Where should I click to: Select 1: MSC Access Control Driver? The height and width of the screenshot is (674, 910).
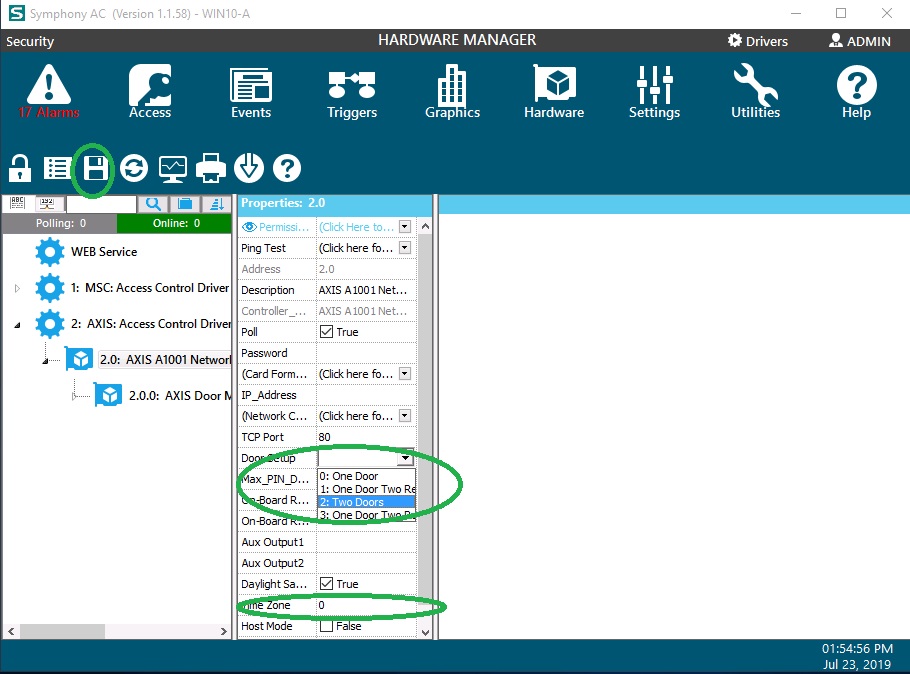[x=150, y=288]
